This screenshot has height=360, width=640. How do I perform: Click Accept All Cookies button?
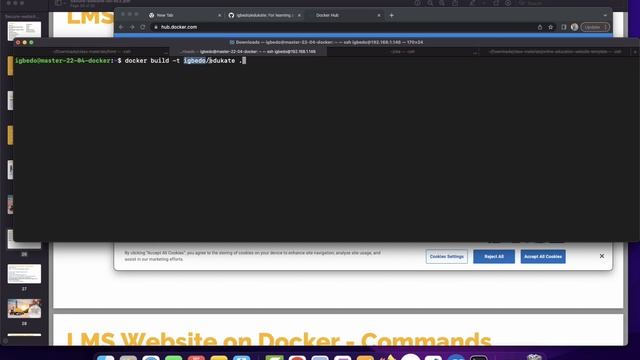click(543, 257)
